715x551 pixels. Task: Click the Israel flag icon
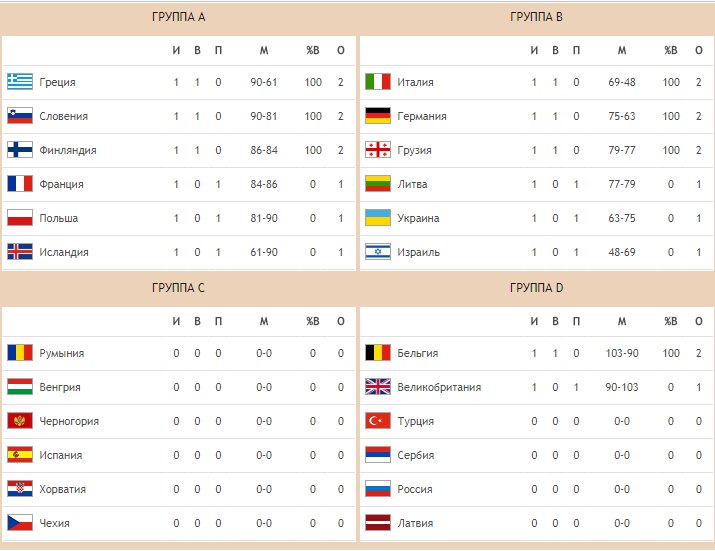pyautogui.click(x=378, y=252)
